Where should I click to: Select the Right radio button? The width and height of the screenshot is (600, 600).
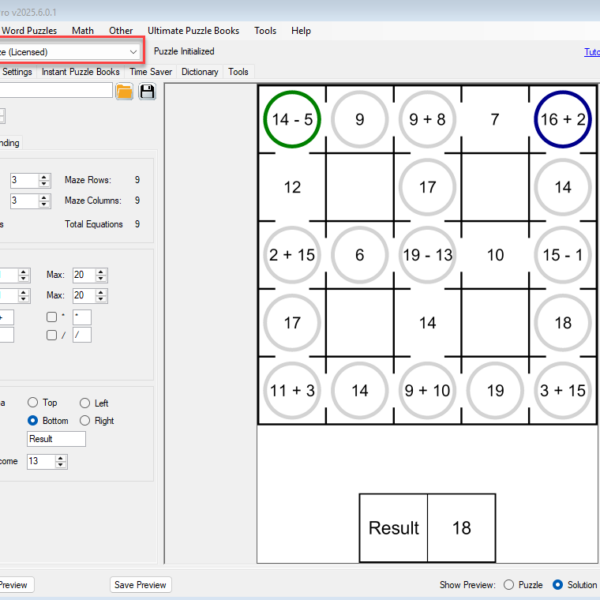point(85,421)
